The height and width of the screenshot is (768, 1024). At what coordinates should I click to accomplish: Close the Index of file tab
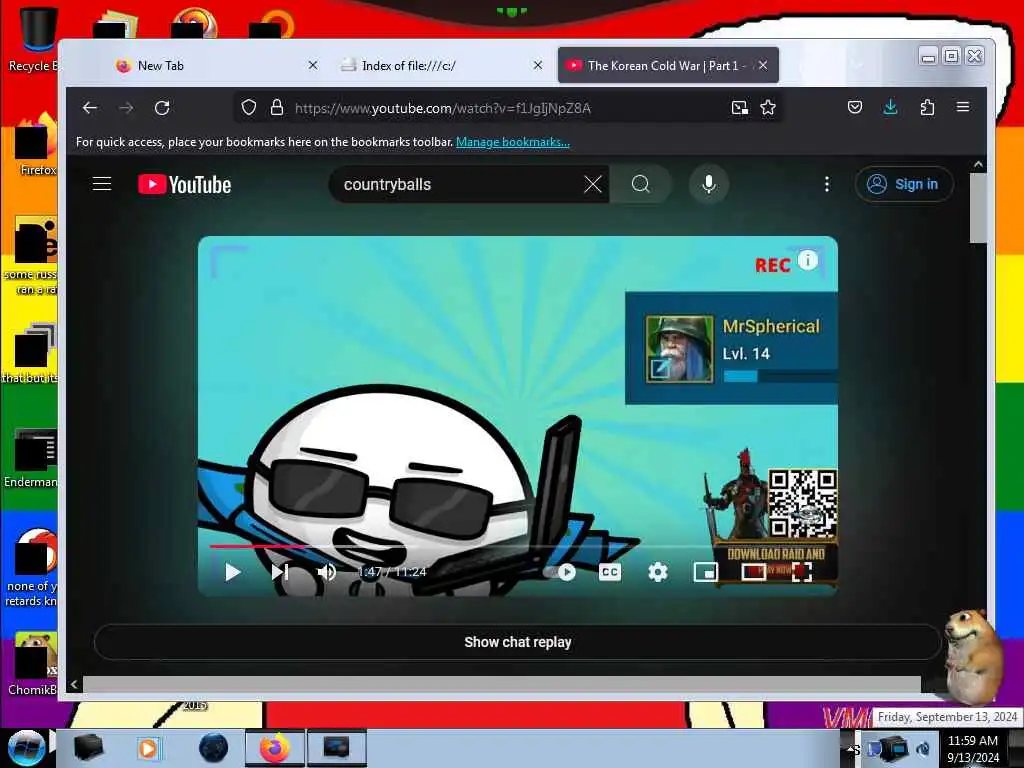coord(537,65)
